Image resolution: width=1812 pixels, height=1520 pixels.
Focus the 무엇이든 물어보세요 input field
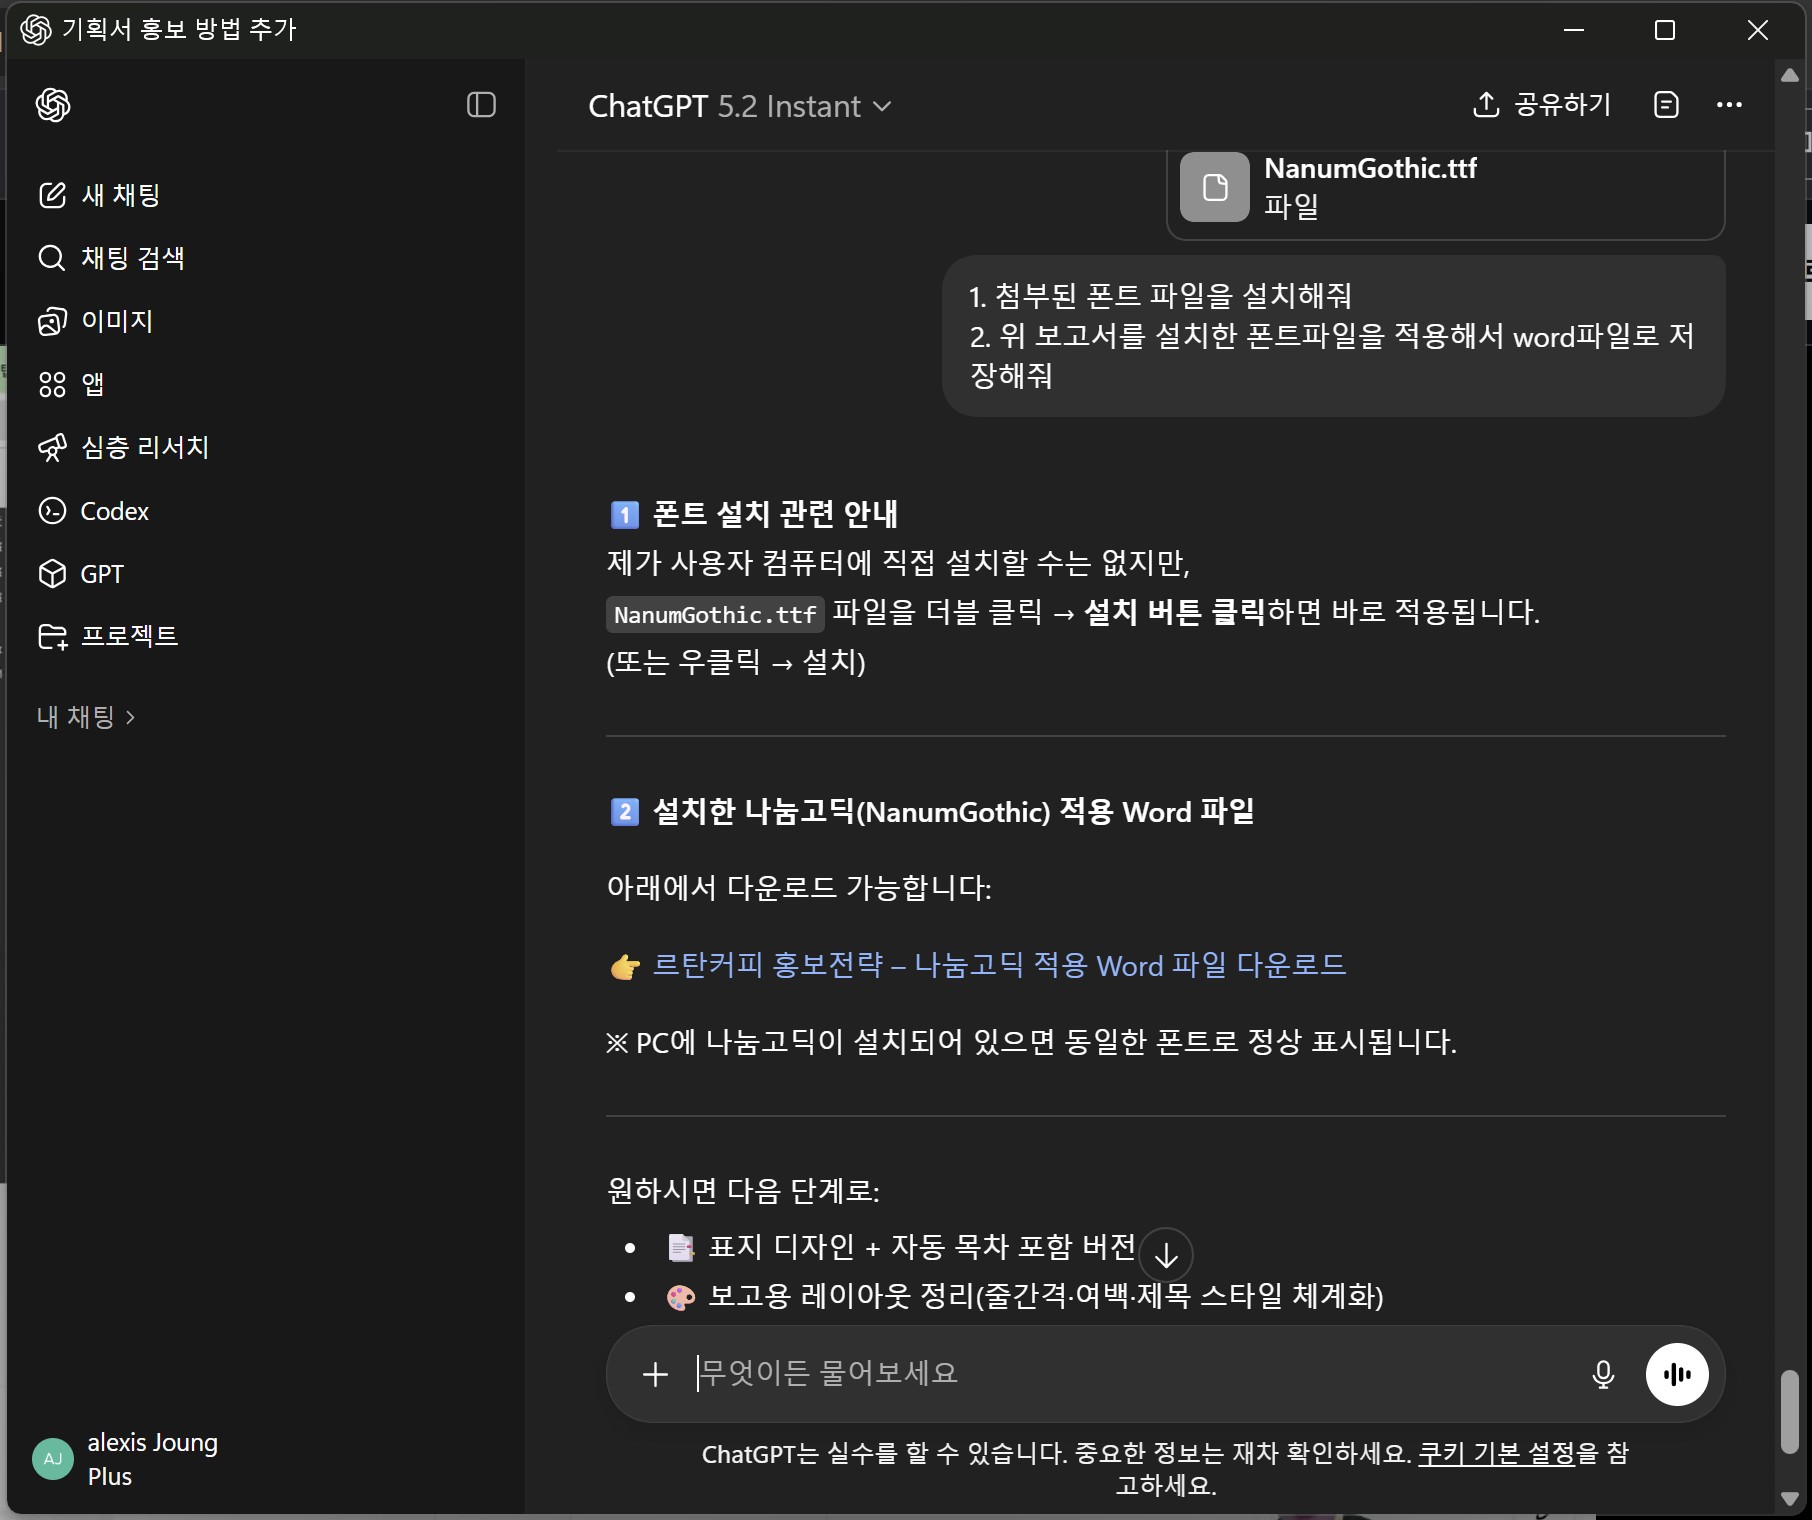point(1130,1373)
